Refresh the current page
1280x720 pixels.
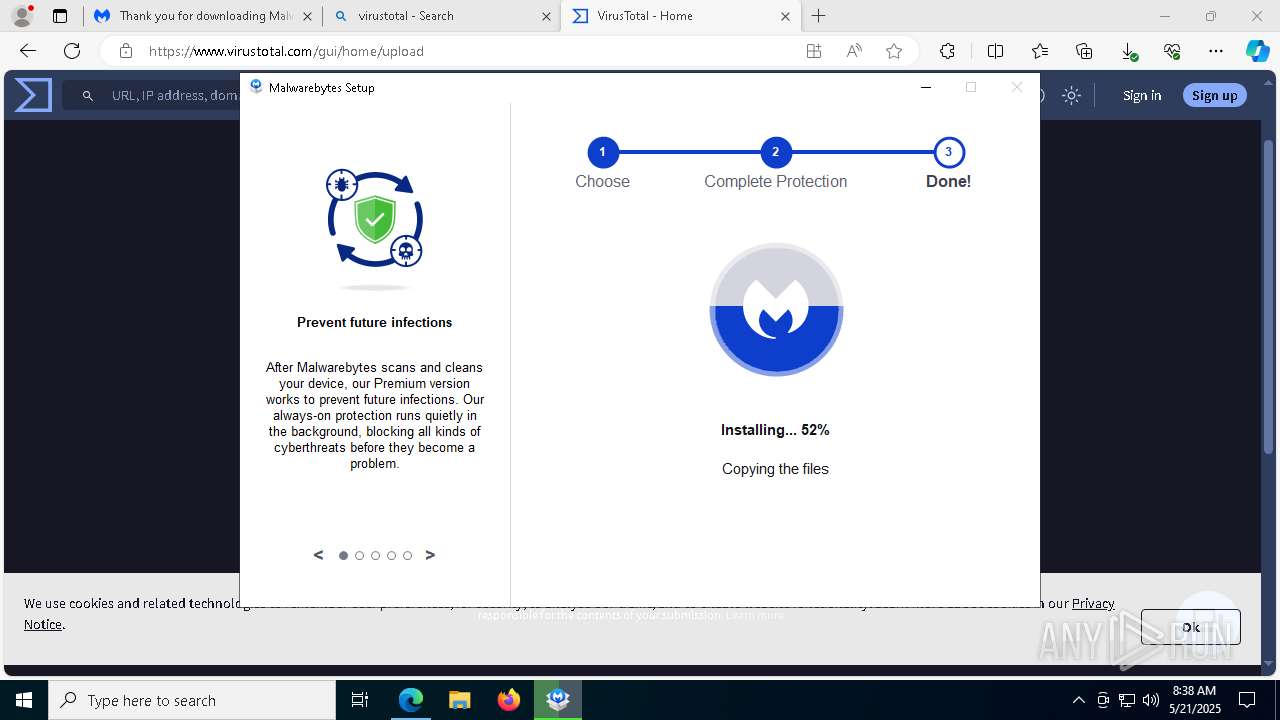tap(72, 51)
